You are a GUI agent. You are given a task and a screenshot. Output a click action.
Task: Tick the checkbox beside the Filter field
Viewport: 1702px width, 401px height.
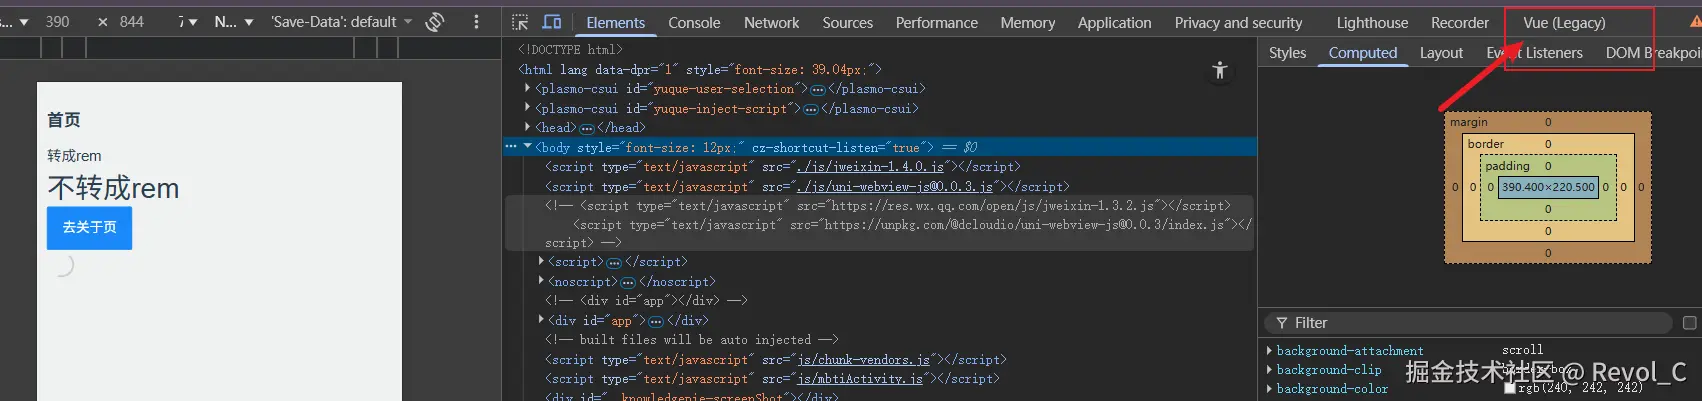[1689, 323]
